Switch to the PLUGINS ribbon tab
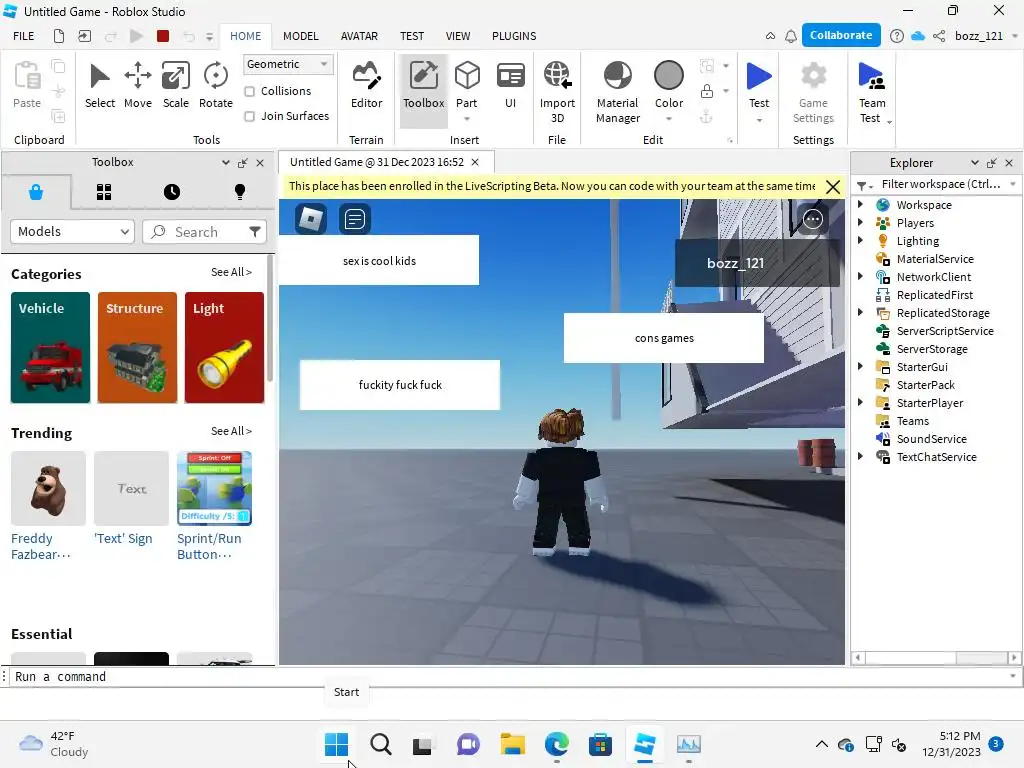Viewport: 1024px width, 768px height. (x=514, y=36)
